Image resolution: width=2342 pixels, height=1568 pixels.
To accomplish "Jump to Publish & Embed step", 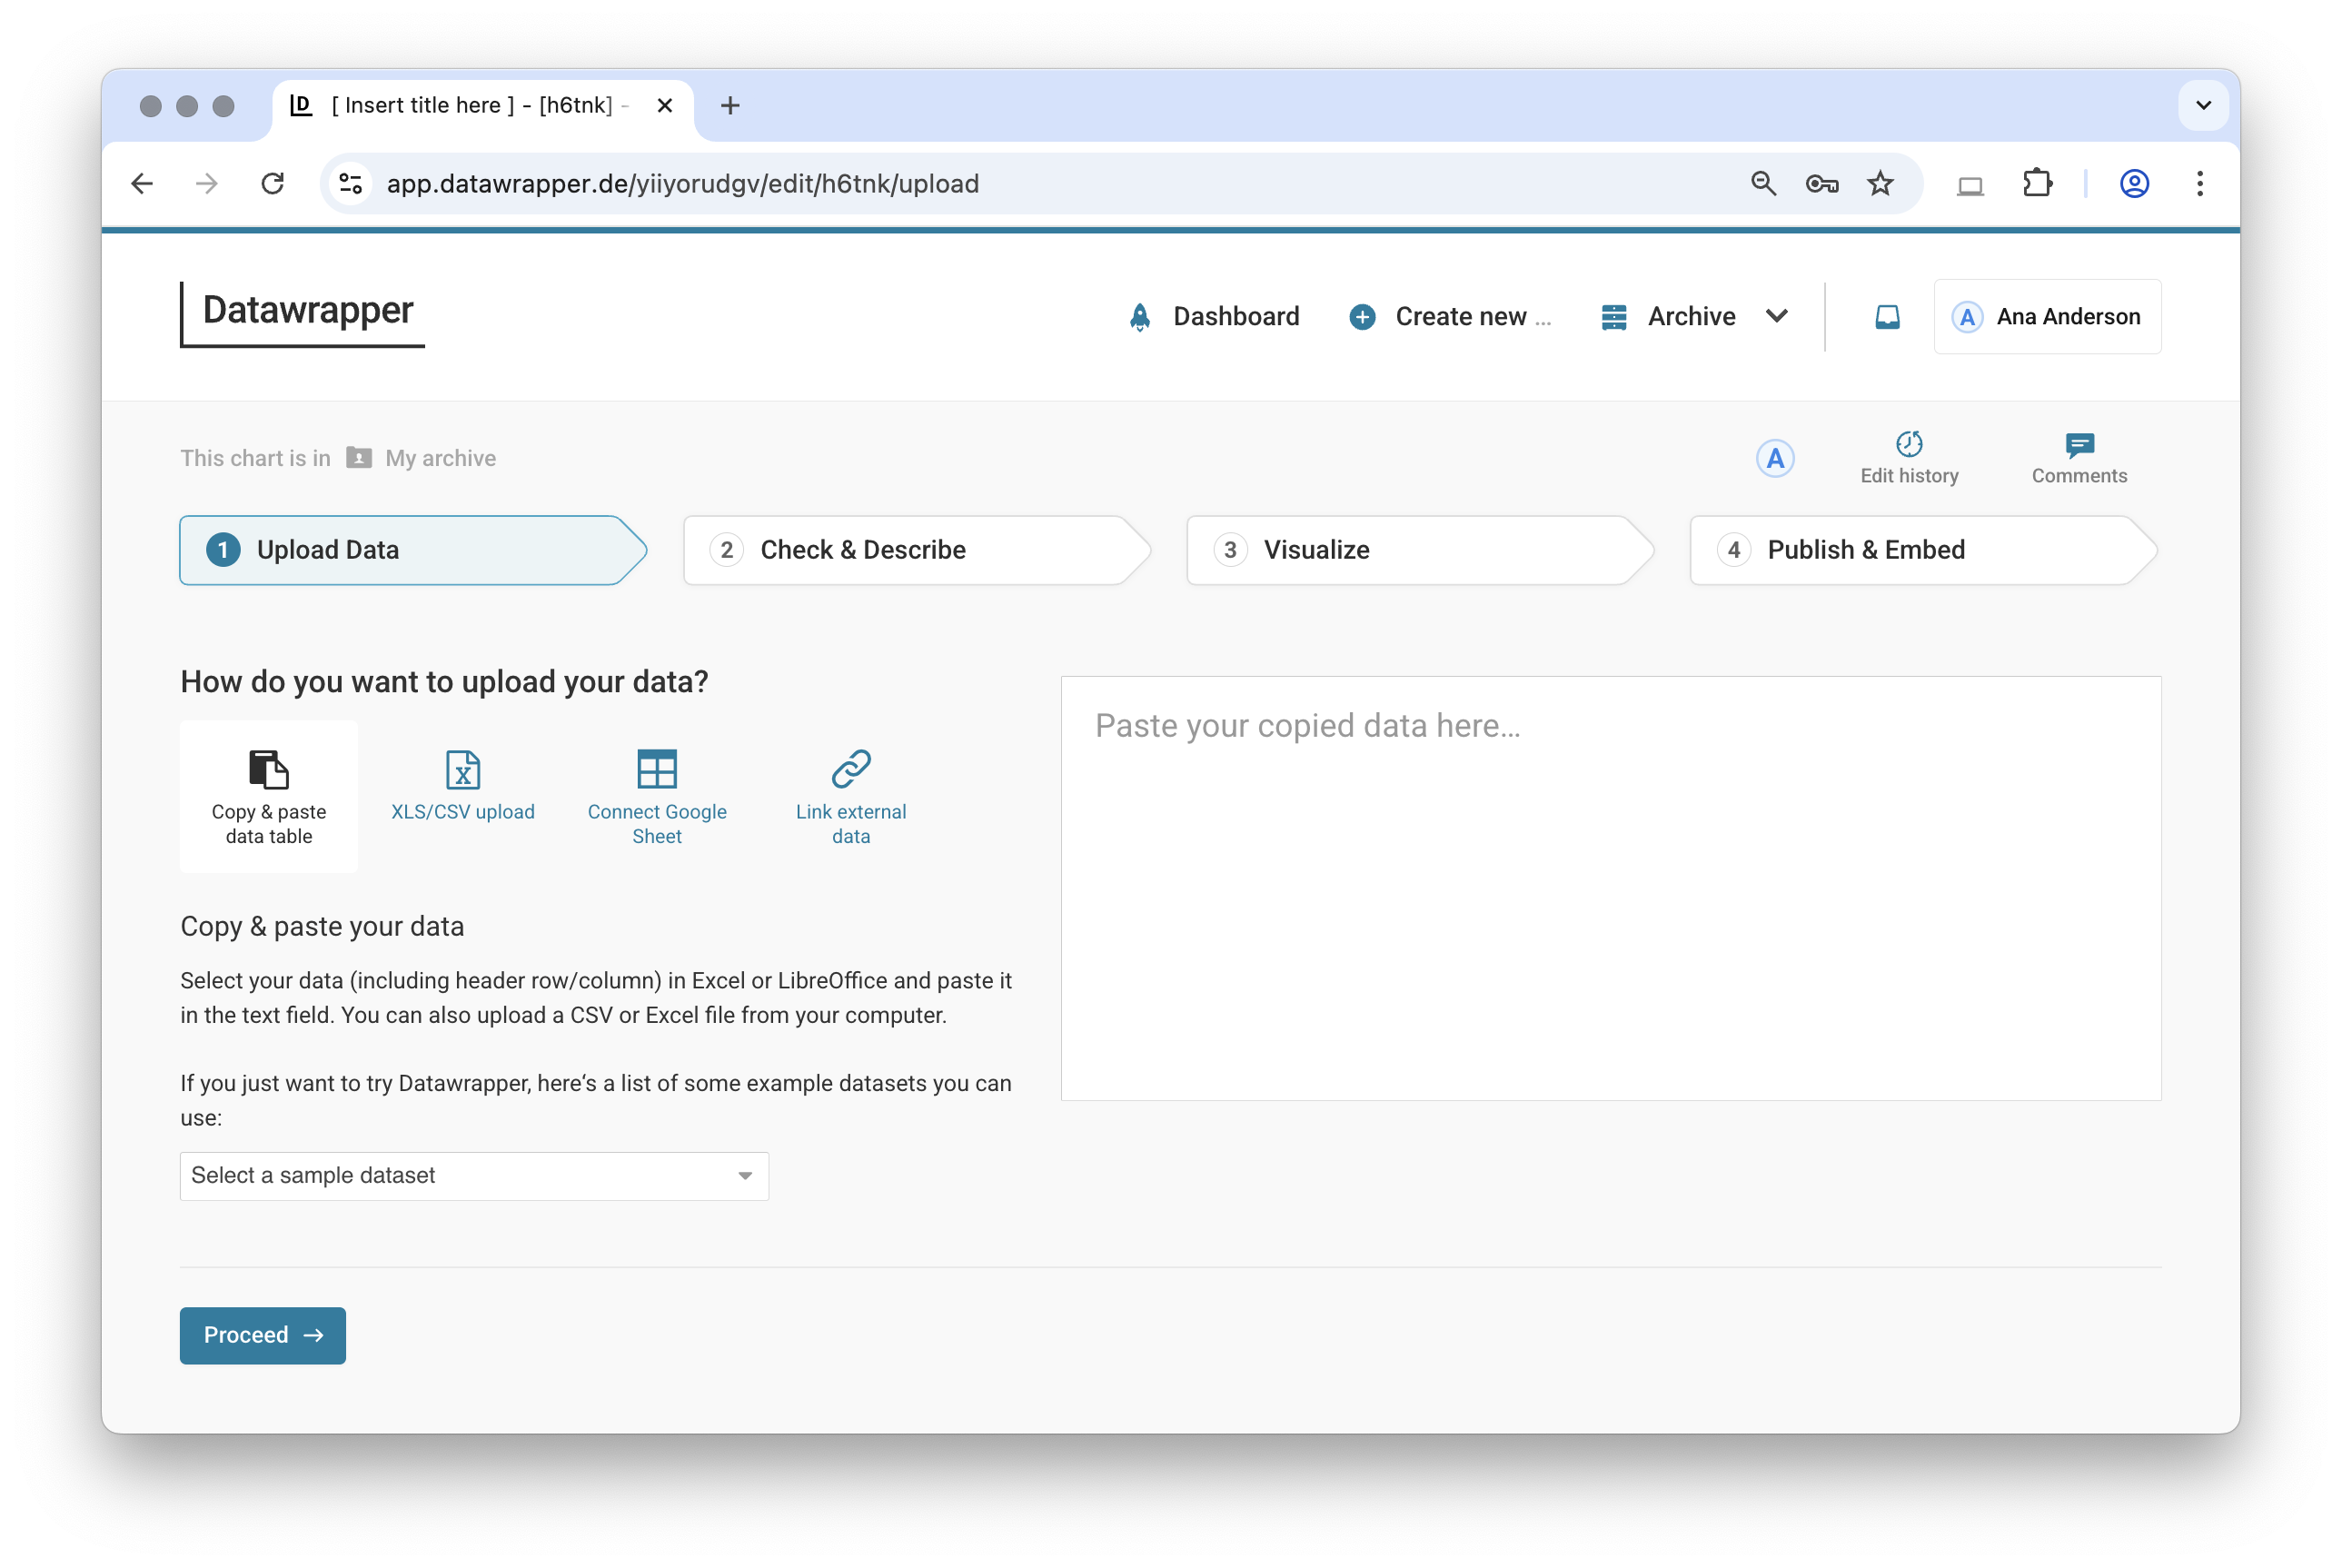I will tap(1921, 550).
